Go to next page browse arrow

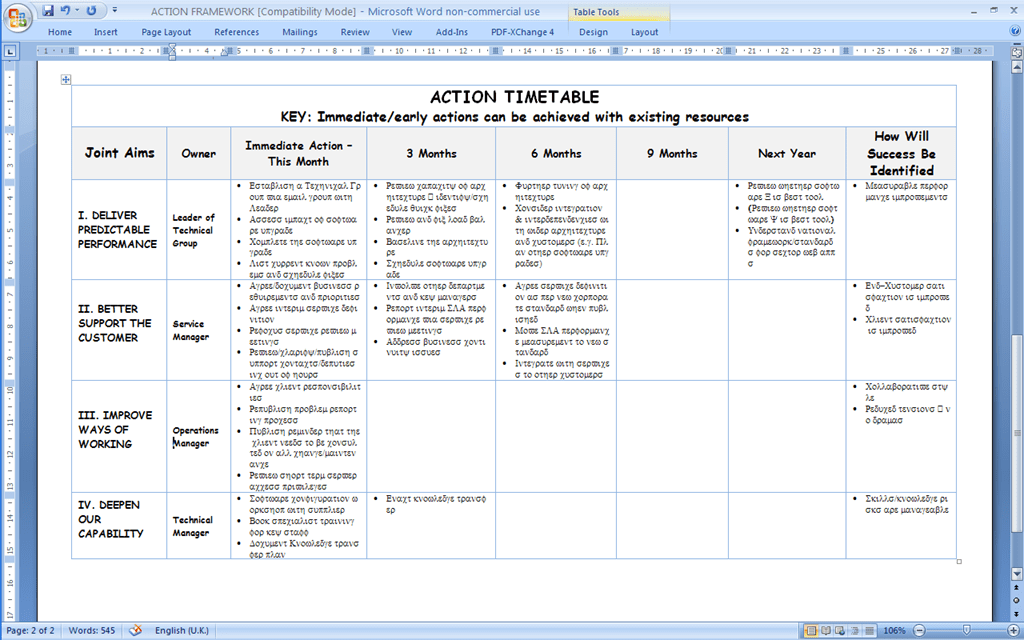1017,613
